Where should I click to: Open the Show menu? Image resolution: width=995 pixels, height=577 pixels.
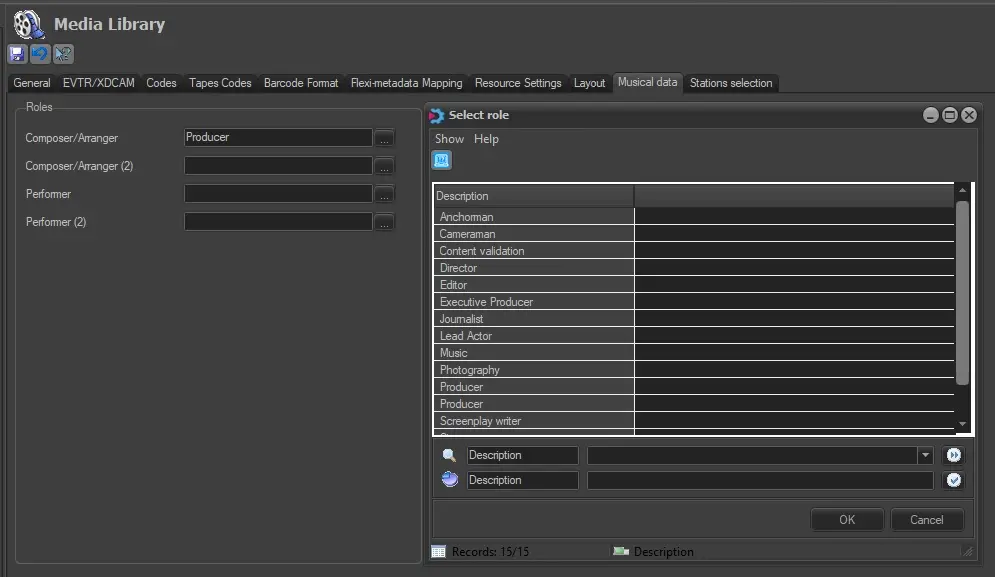tap(449, 139)
